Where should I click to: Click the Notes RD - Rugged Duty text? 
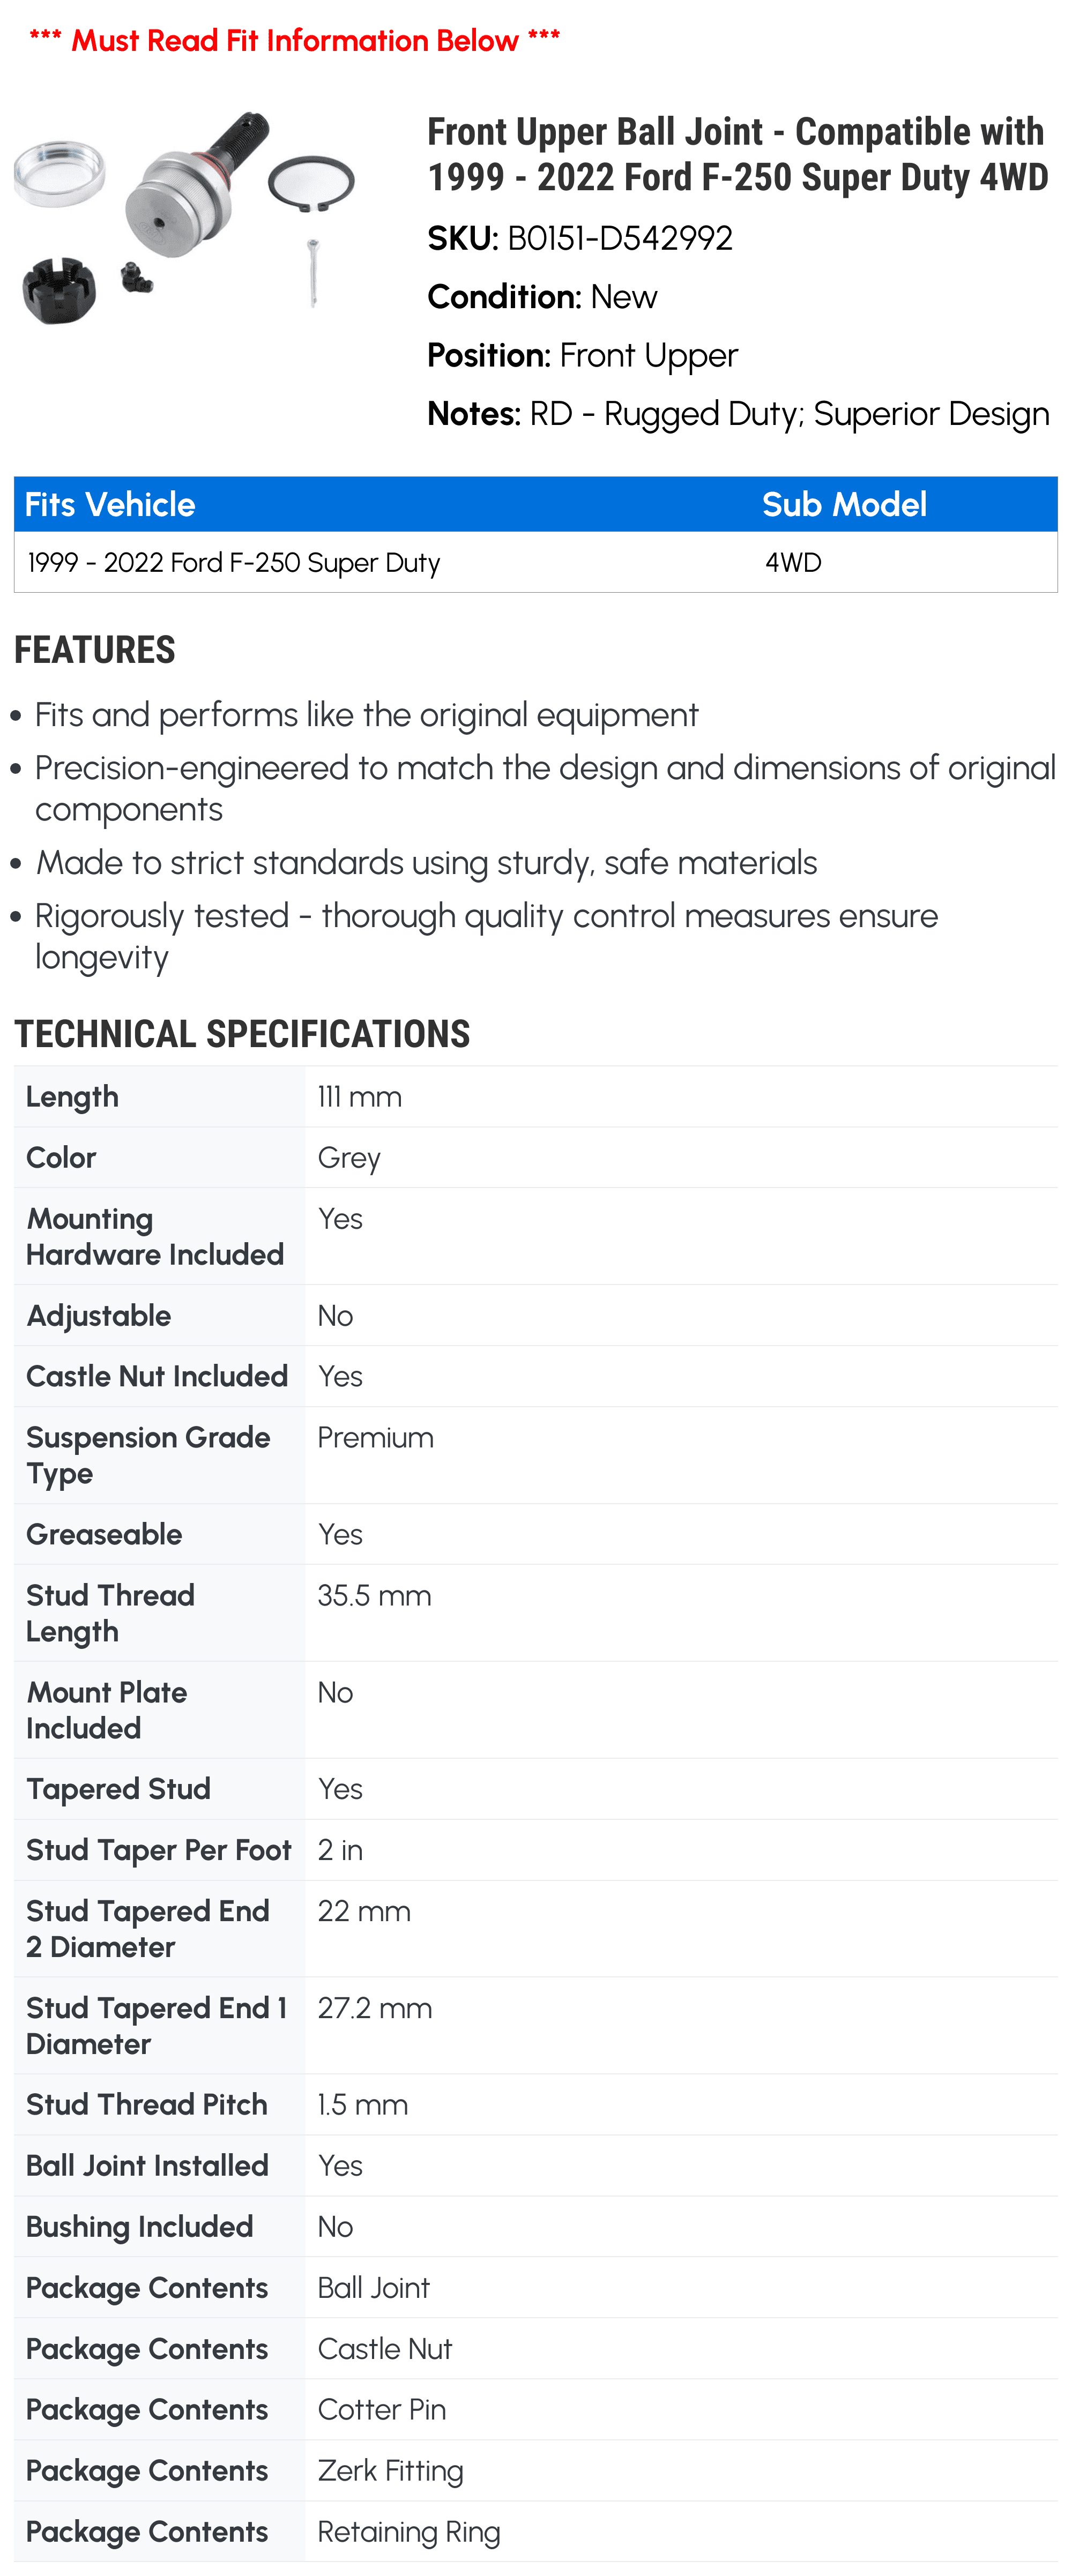click(x=738, y=414)
